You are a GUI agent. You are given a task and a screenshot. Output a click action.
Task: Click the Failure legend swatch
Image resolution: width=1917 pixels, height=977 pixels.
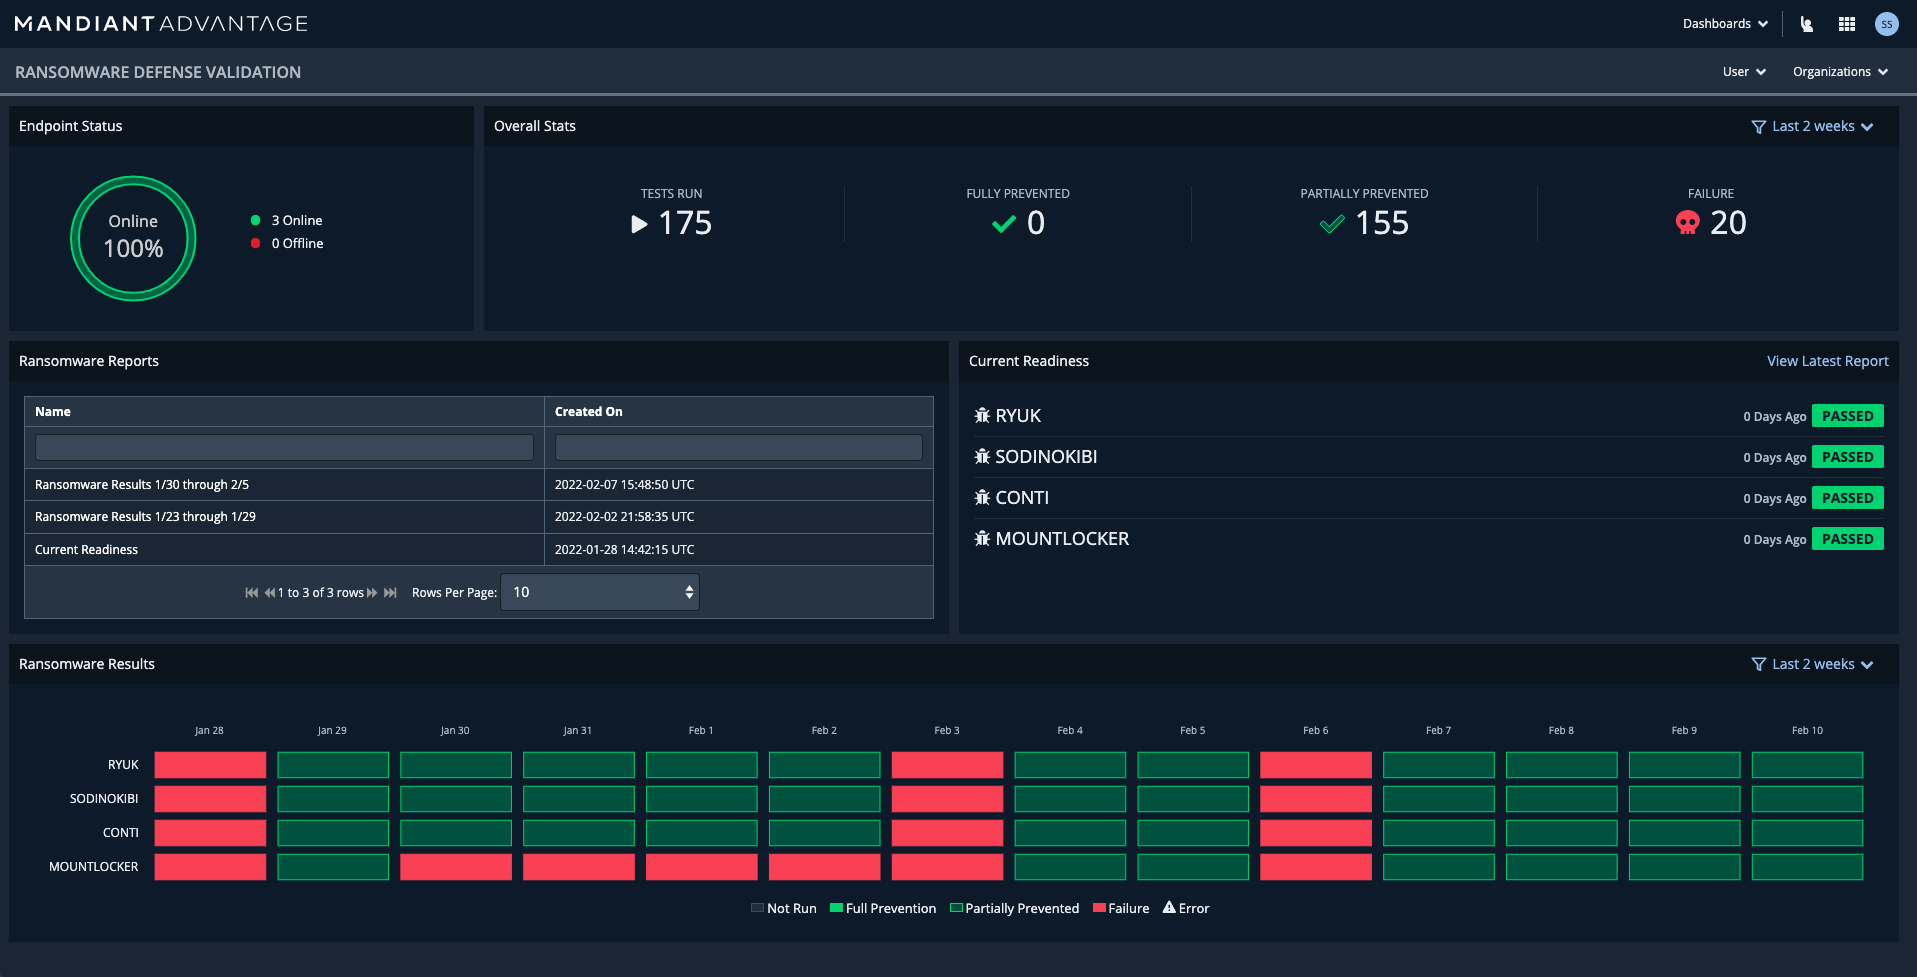(1099, 908)
